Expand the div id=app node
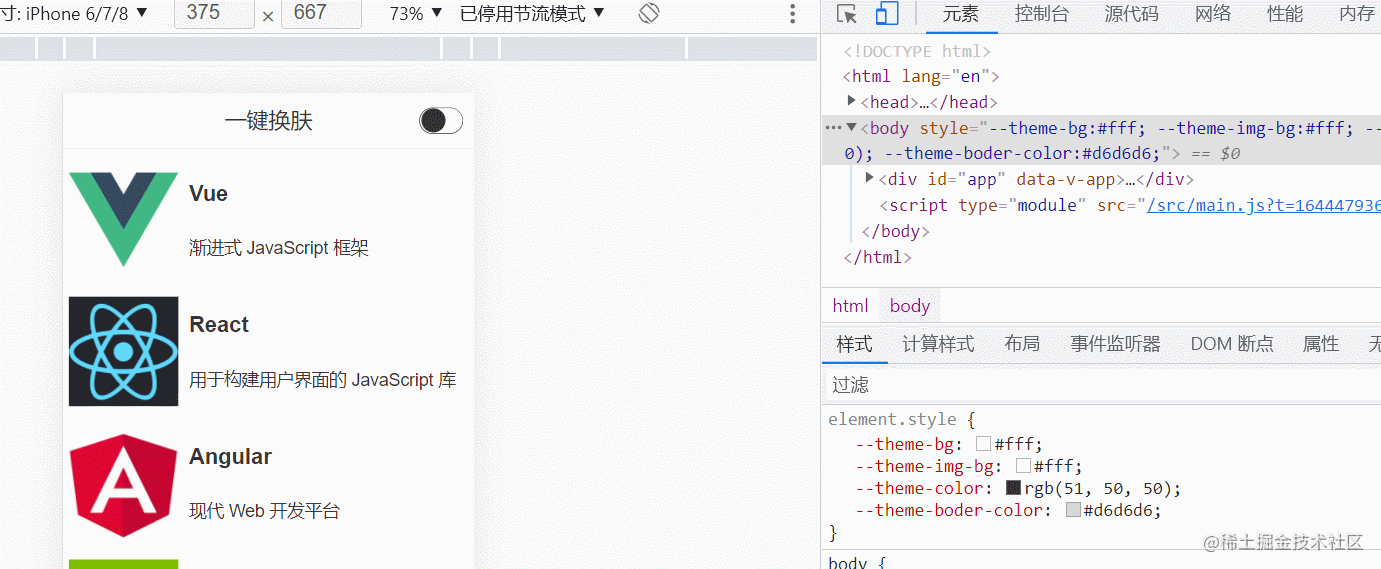The image size is (1381, 569). click(x=870, y=178)
